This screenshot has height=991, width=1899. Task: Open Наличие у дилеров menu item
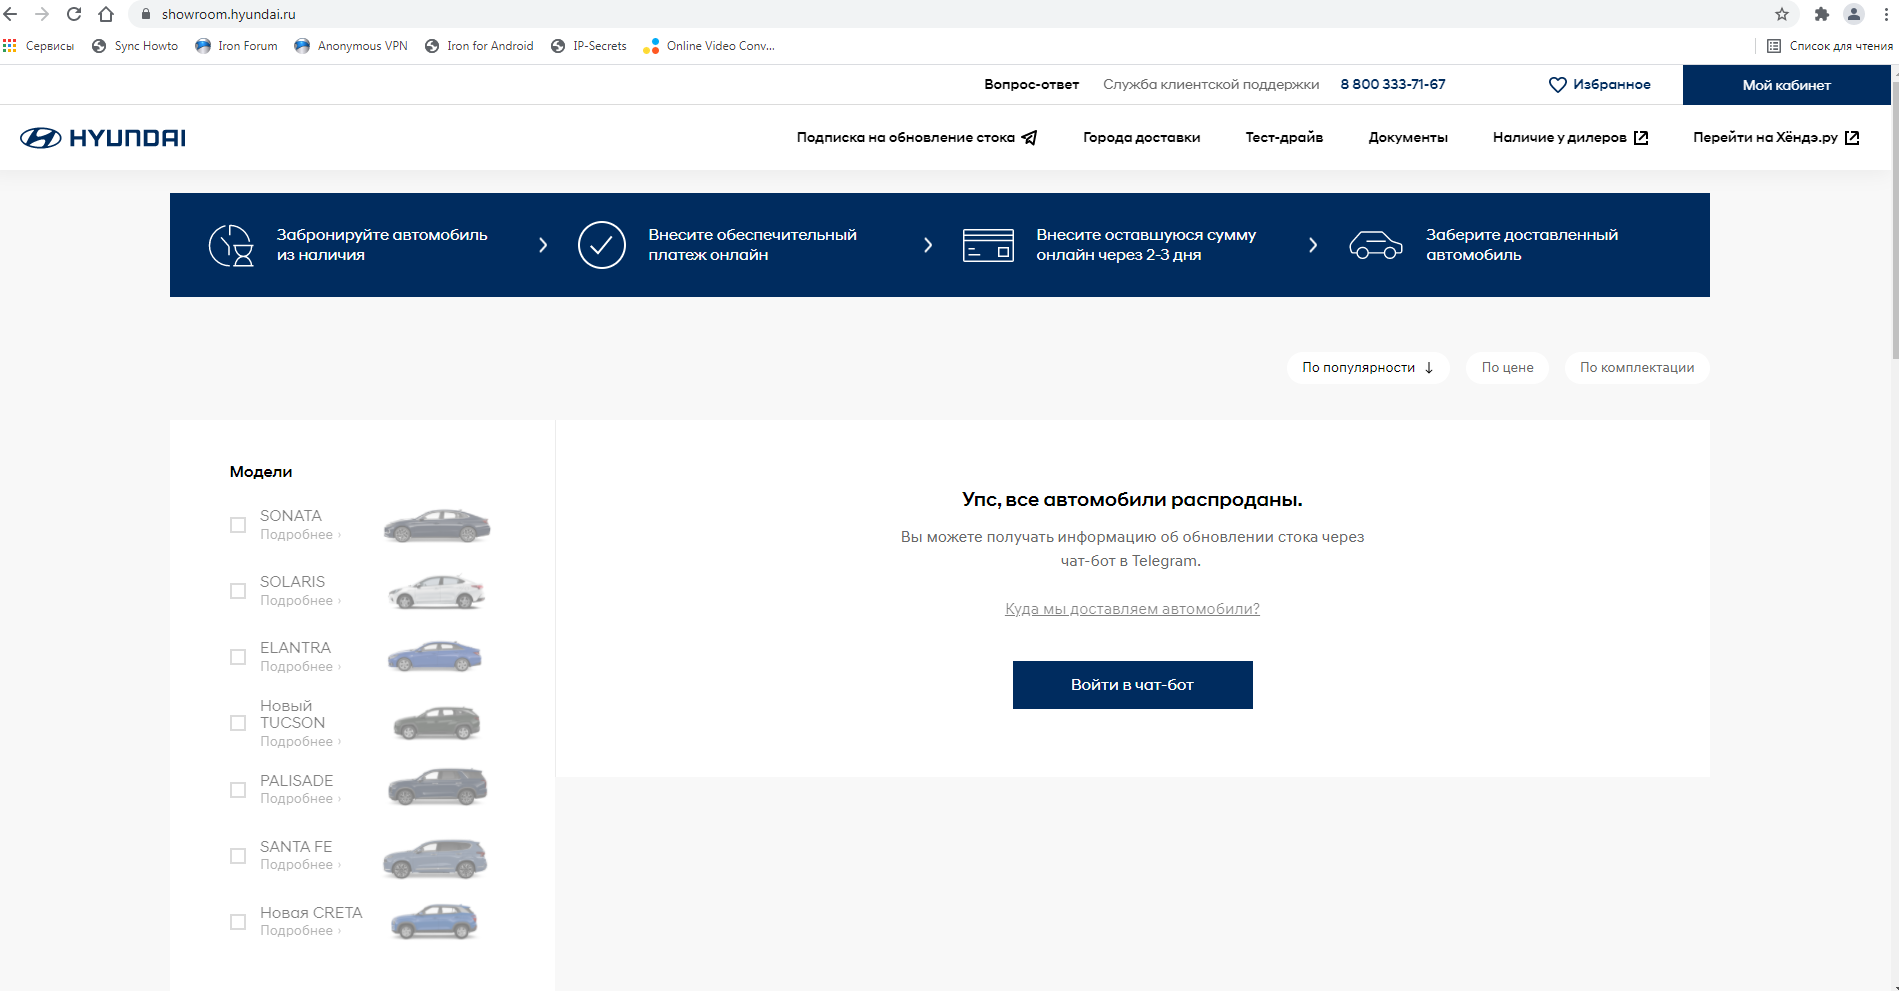1570,138
